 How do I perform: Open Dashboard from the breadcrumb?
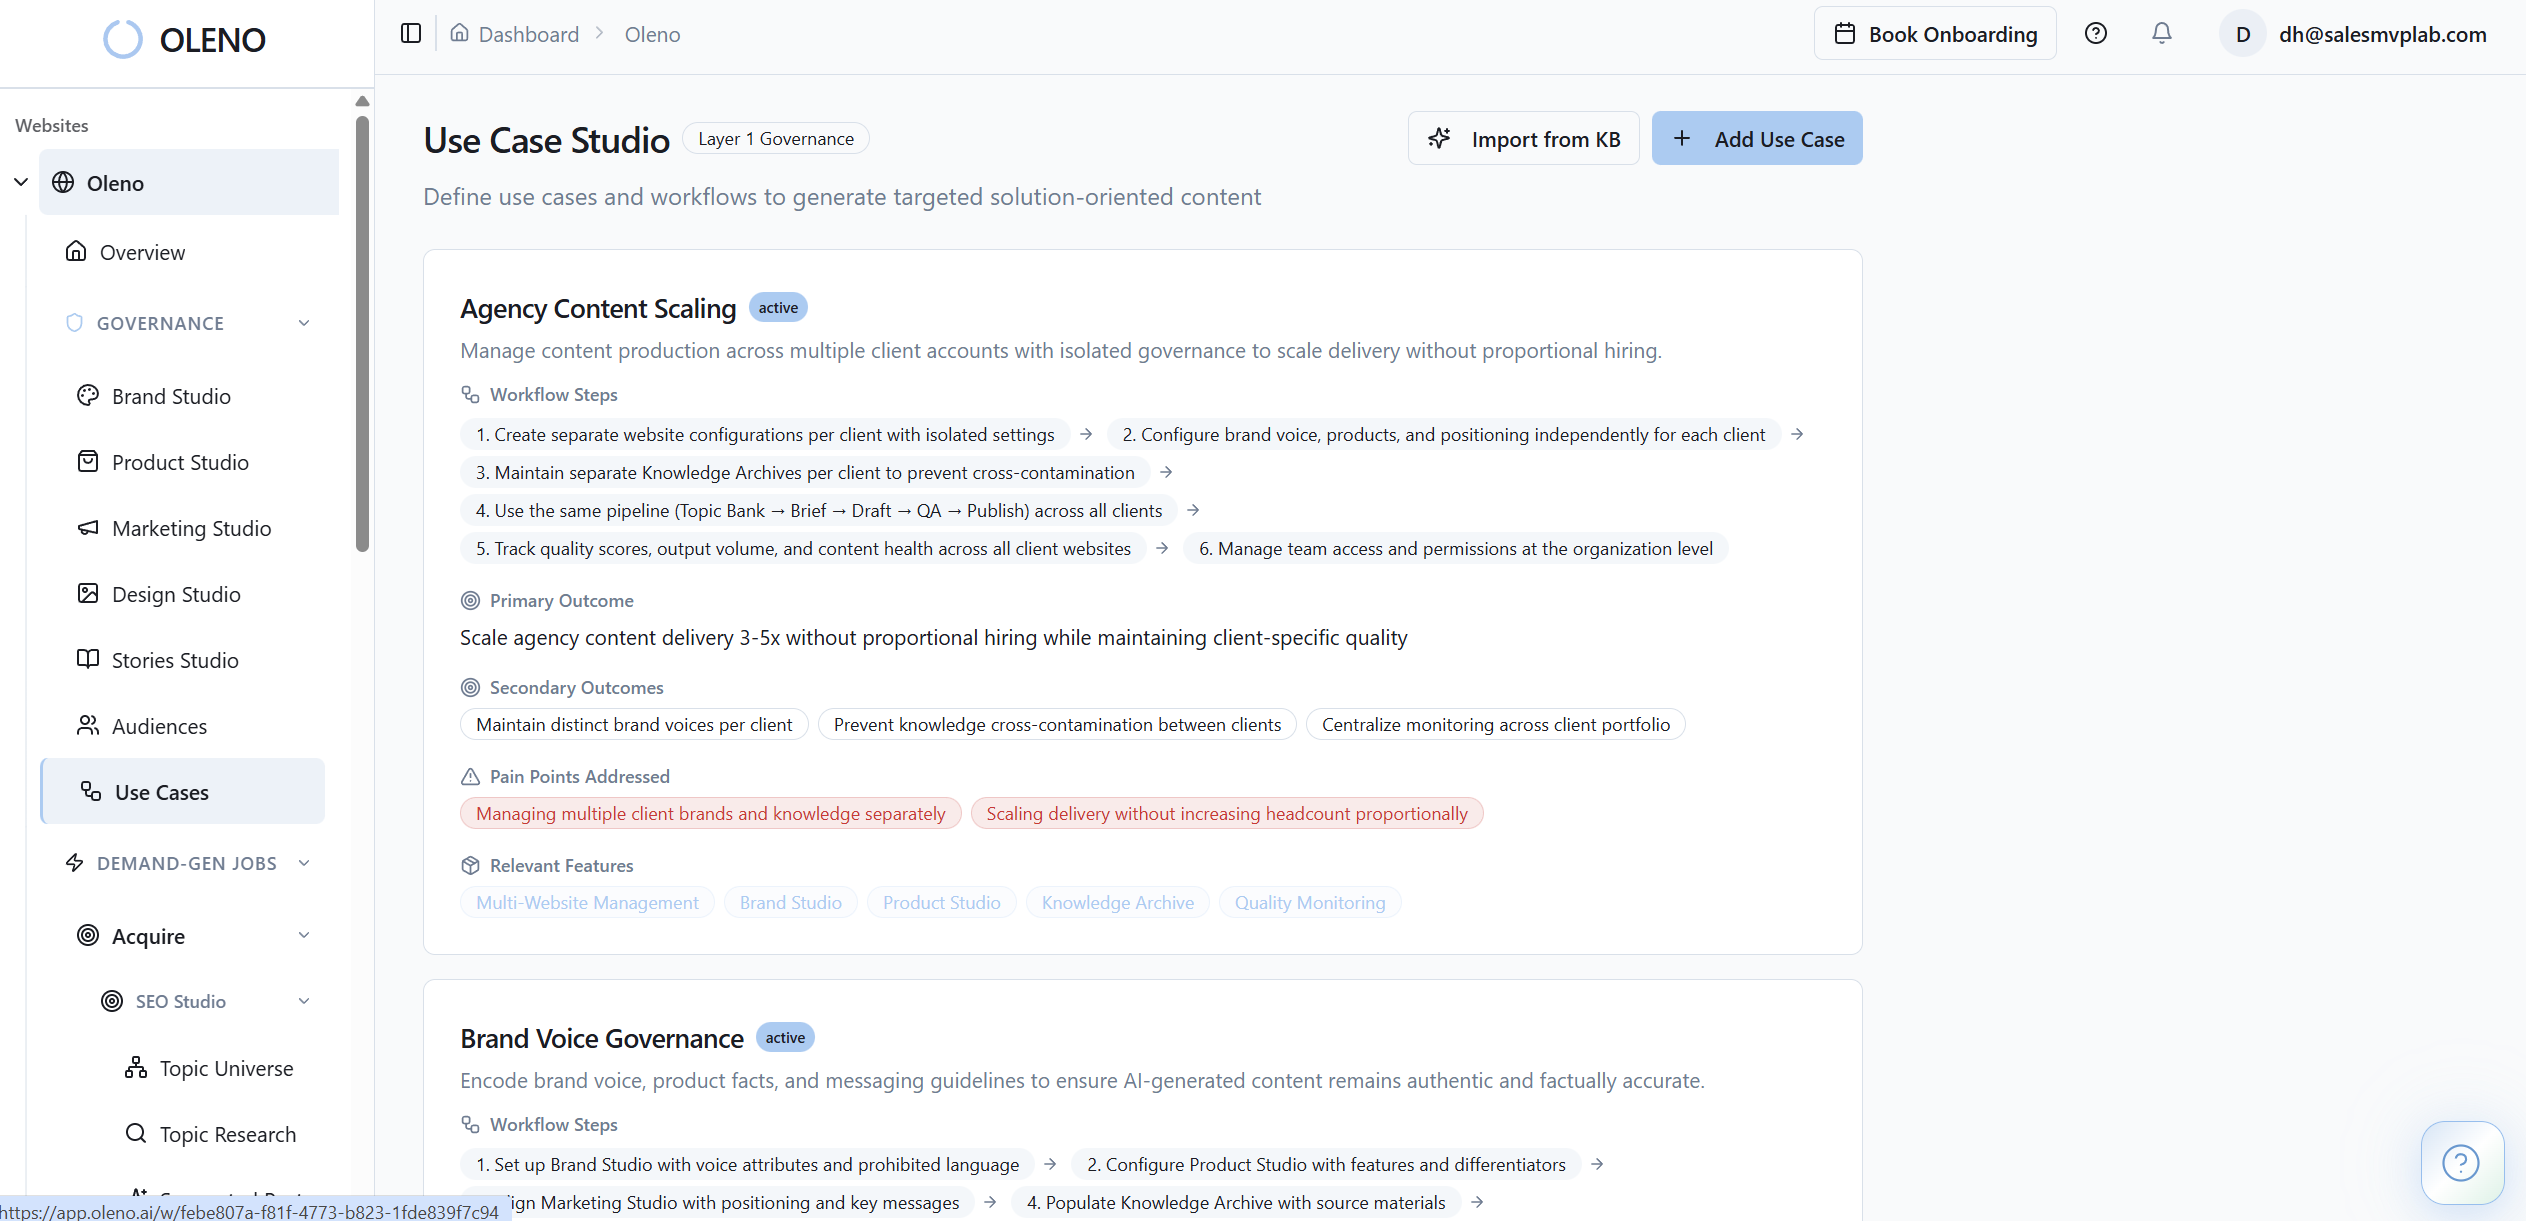pyautogui.click(x=528, y=33)
